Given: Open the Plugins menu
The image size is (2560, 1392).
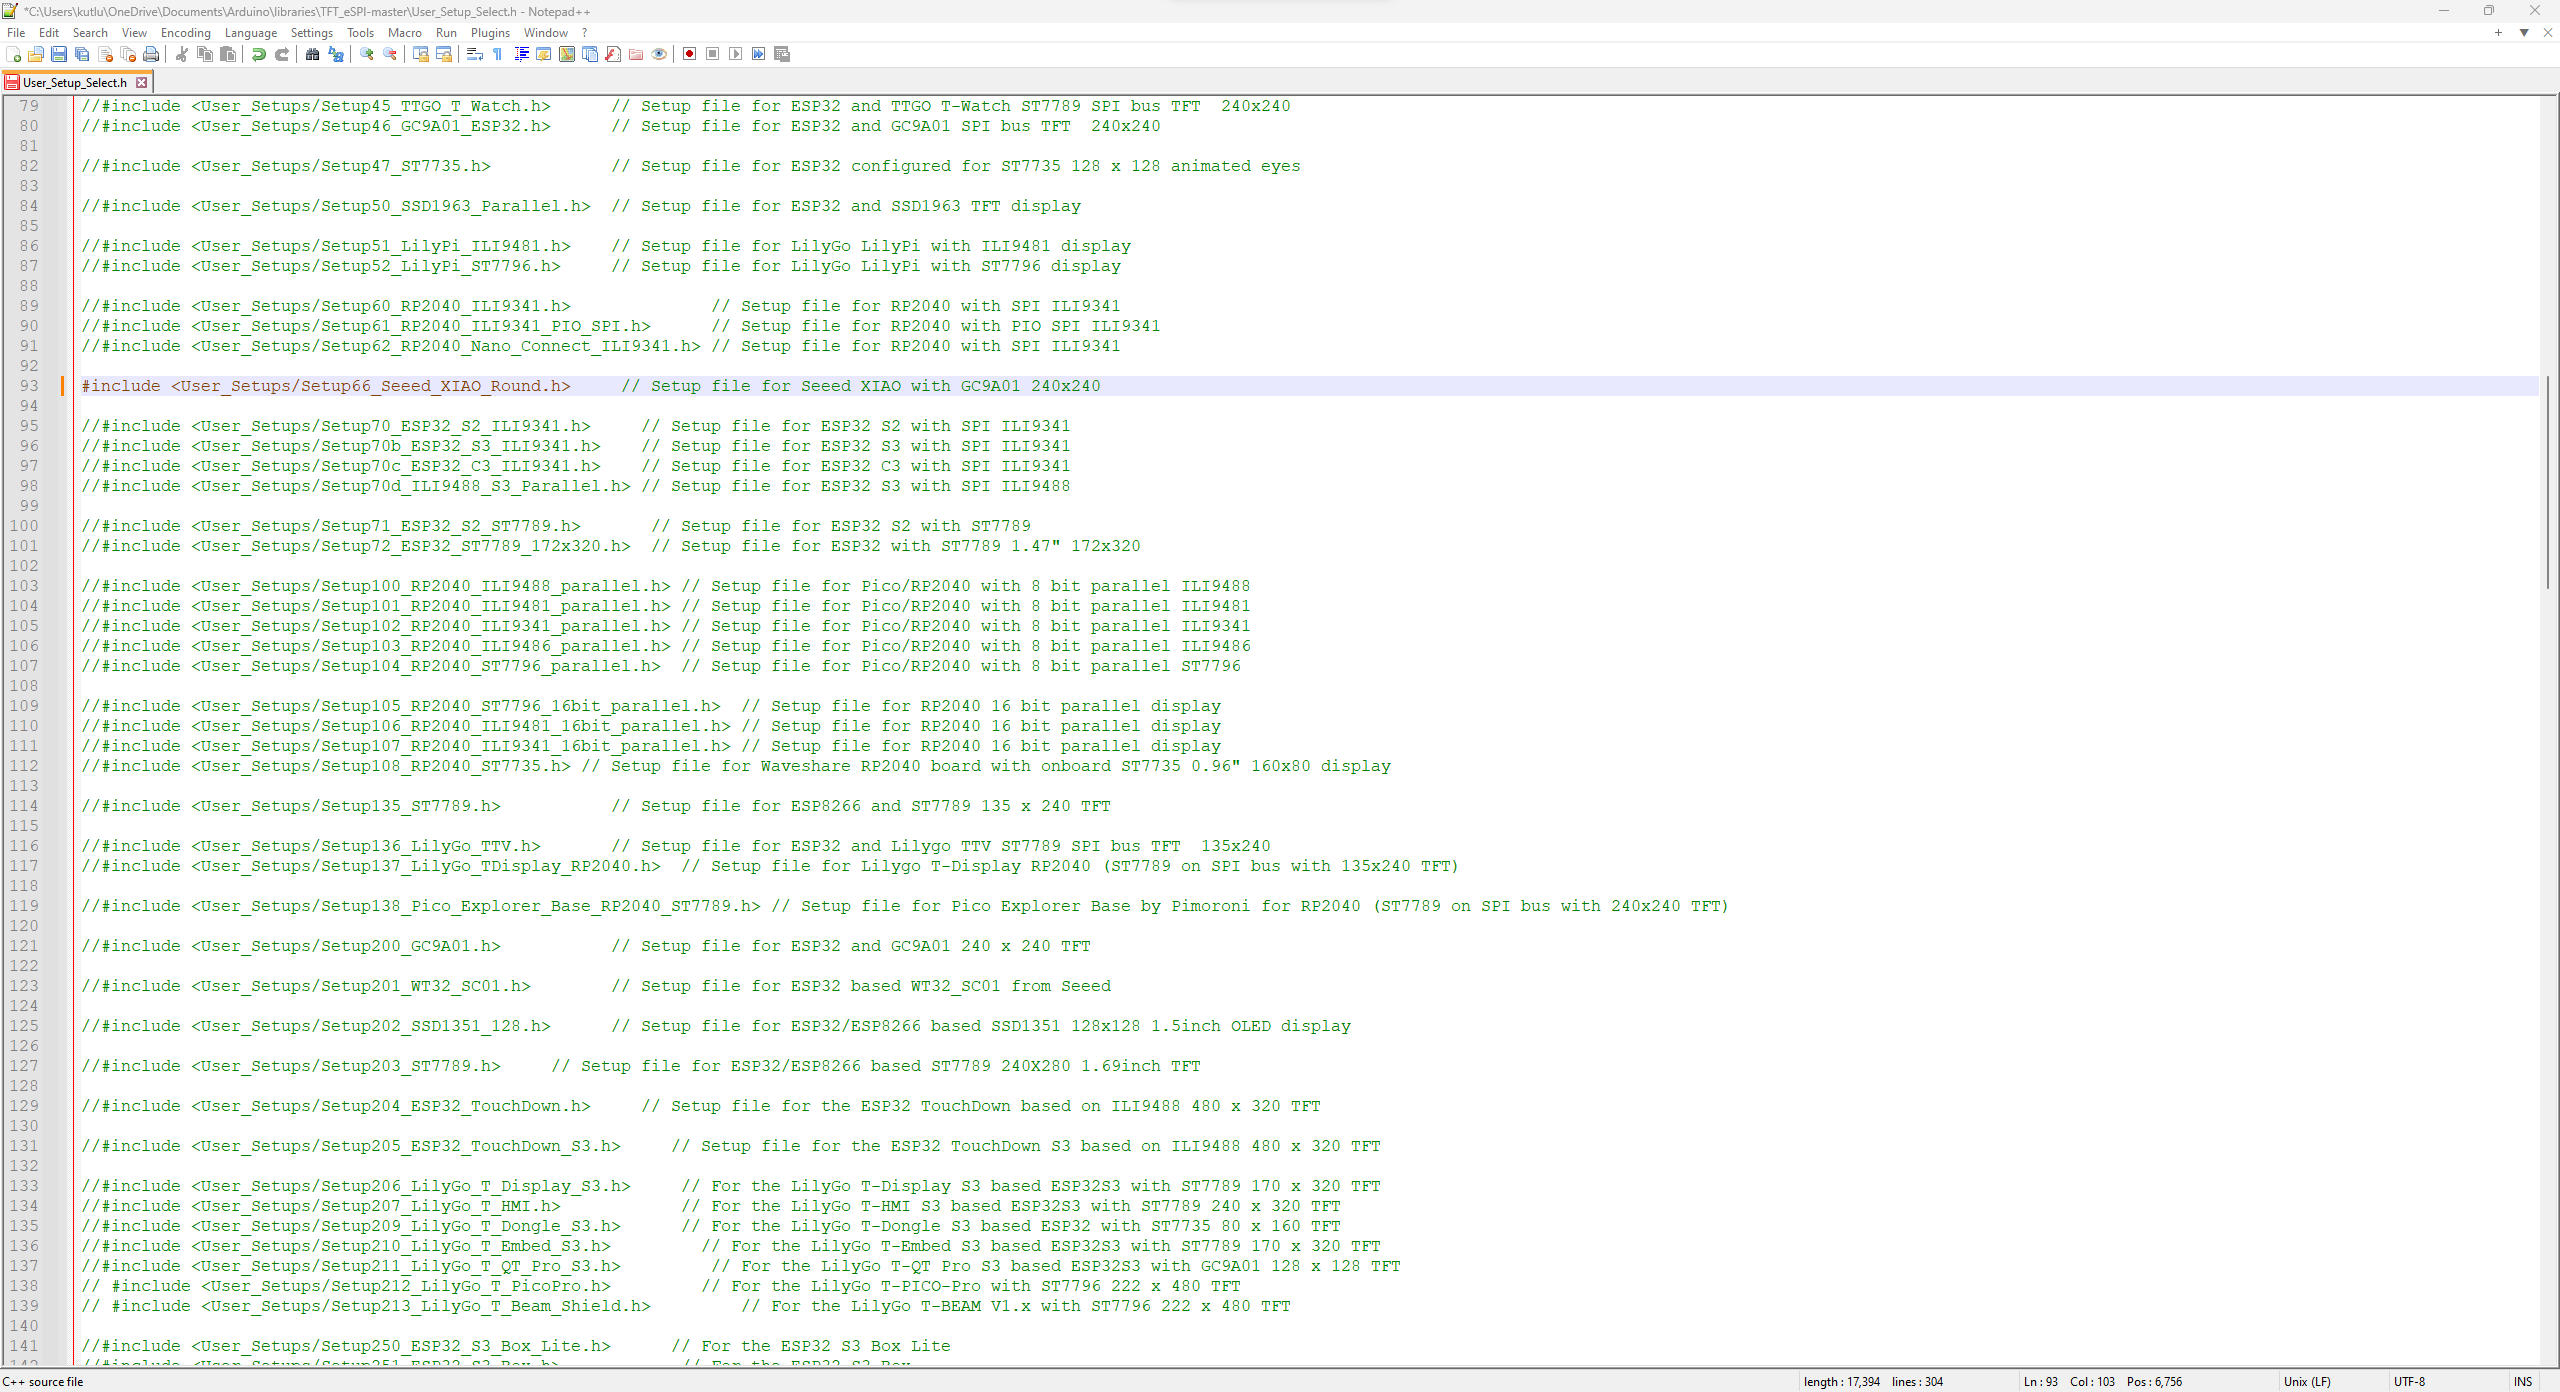Looking at the screenshot, I should point(490,33).
